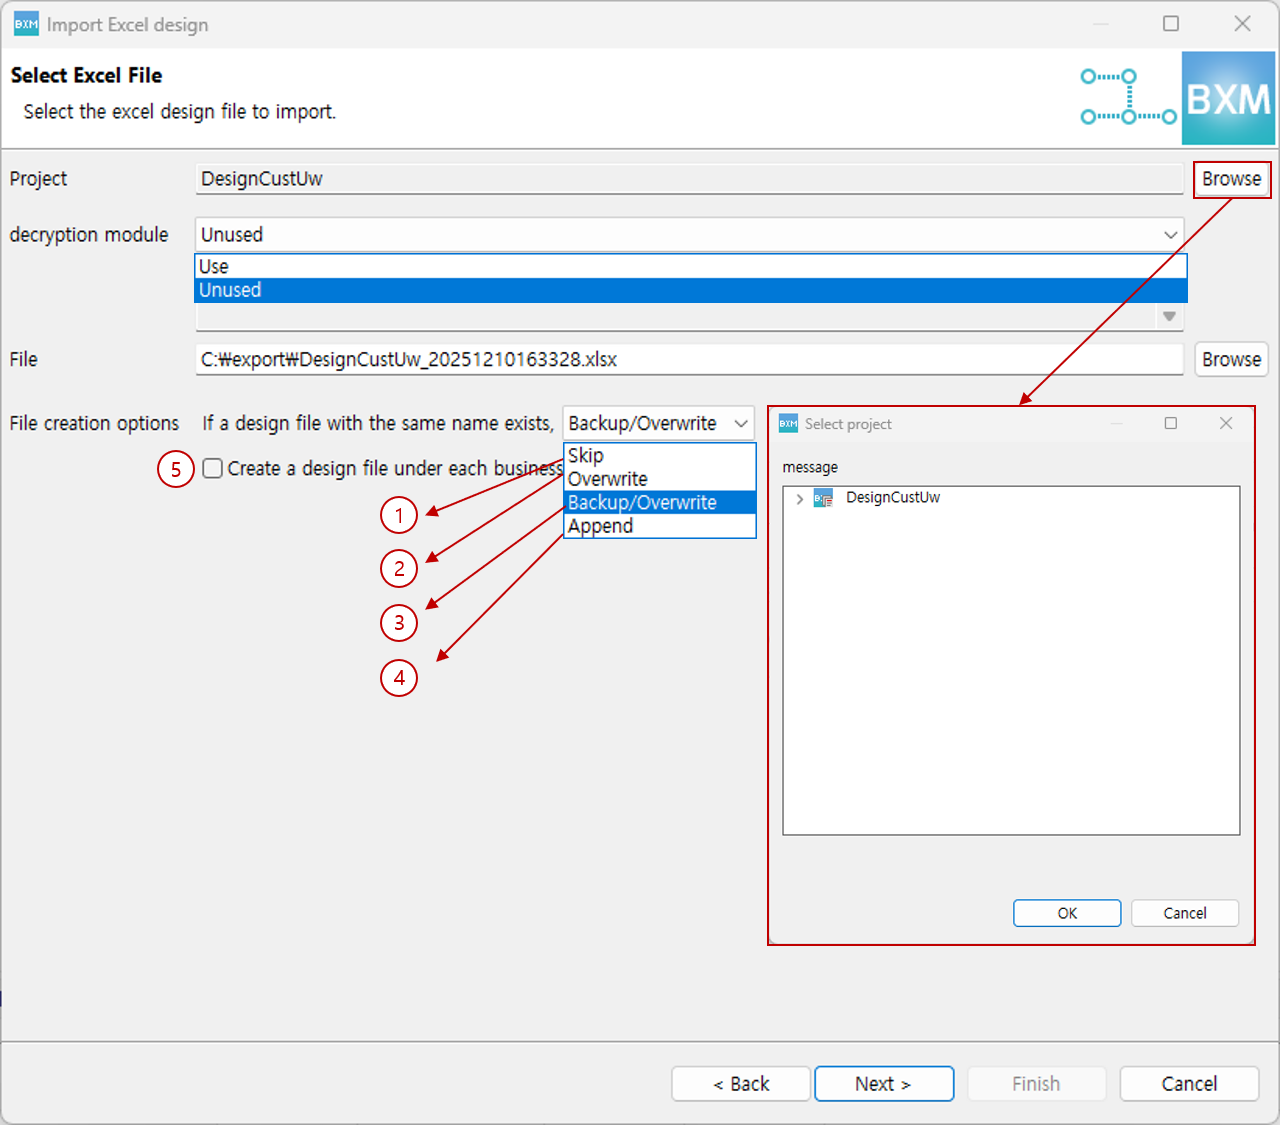
Task: Open the Backup/Overwrite file option dropdown
Action: coord(740,424)
